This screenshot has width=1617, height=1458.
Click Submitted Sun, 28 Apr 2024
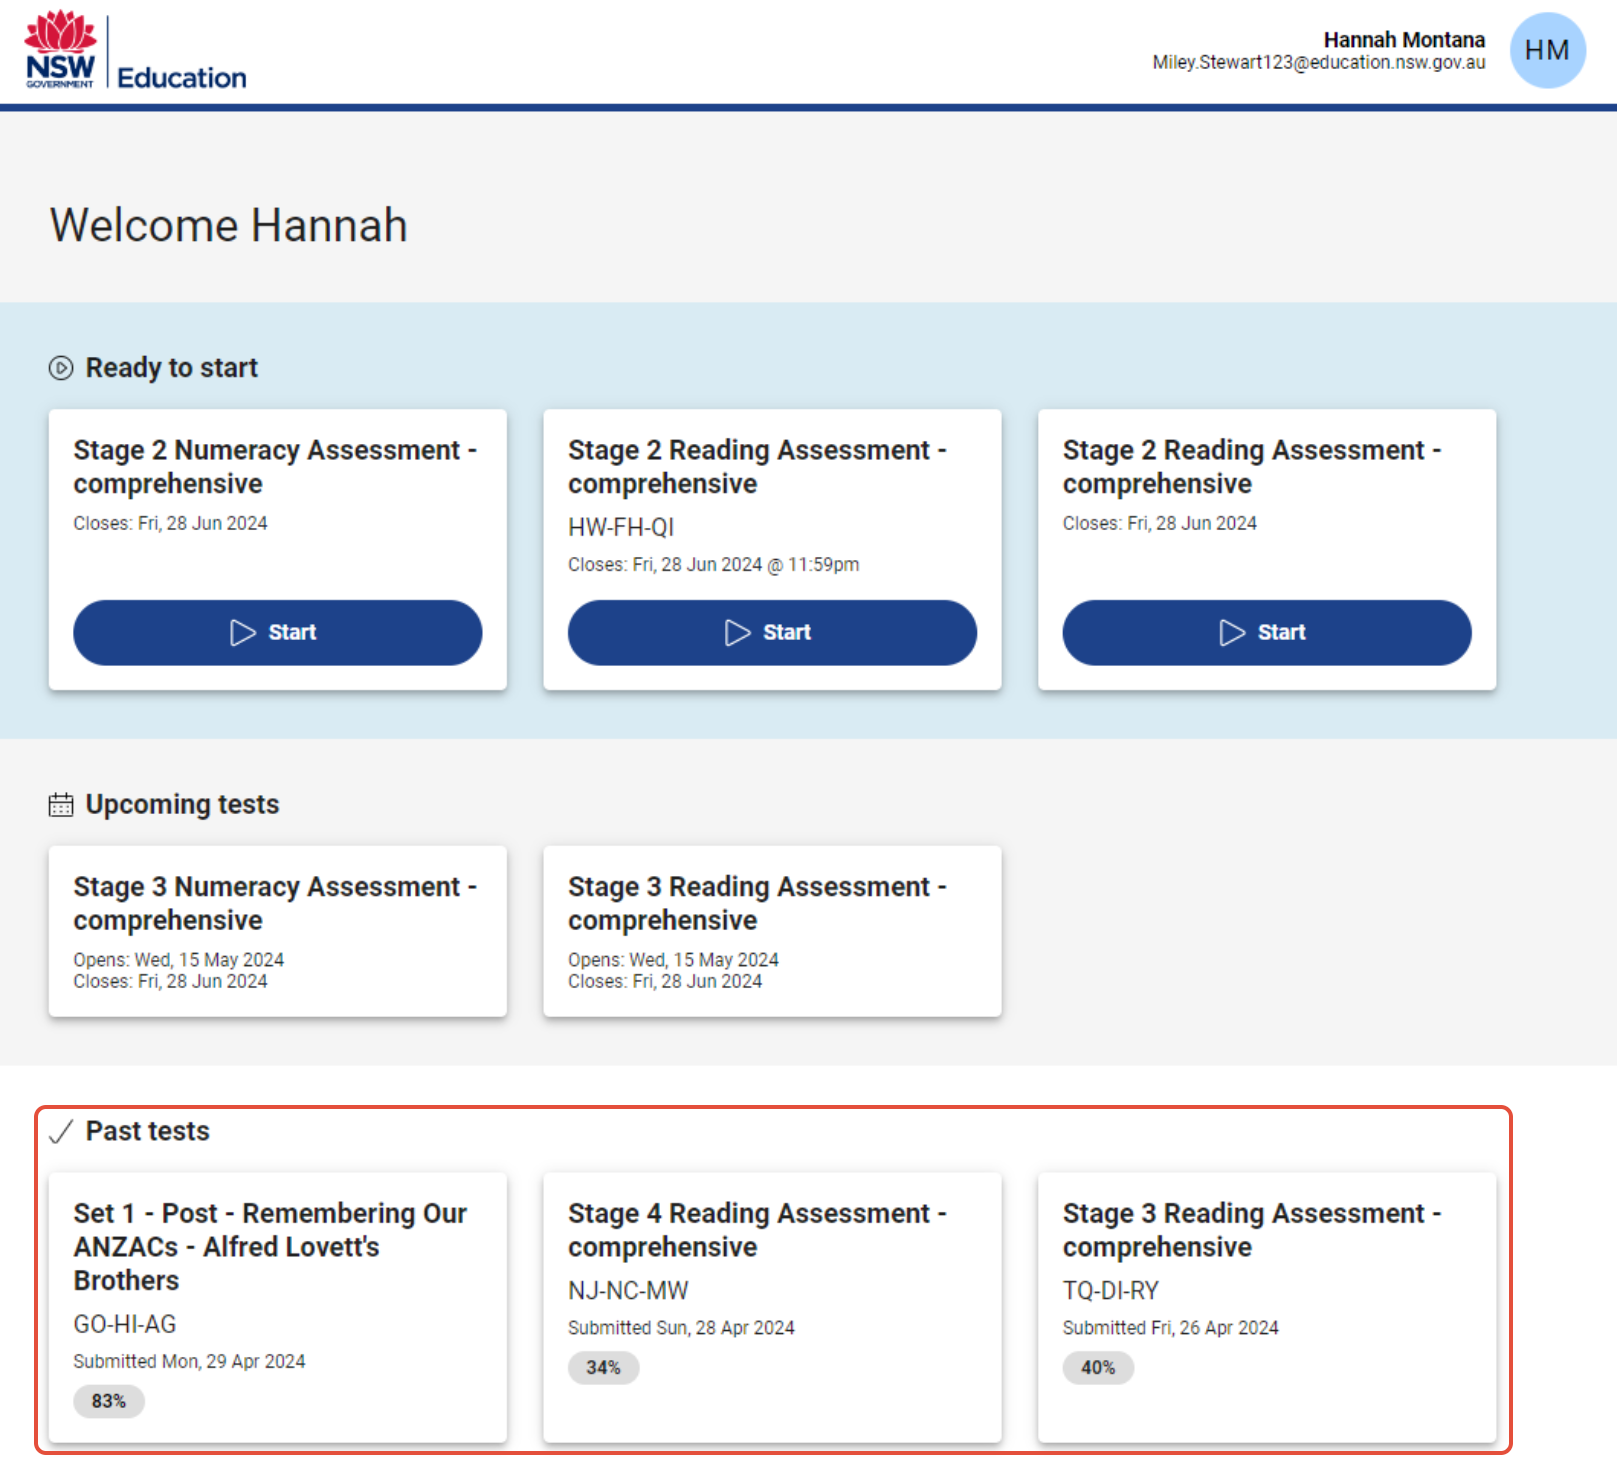[x=681, y=1328]
